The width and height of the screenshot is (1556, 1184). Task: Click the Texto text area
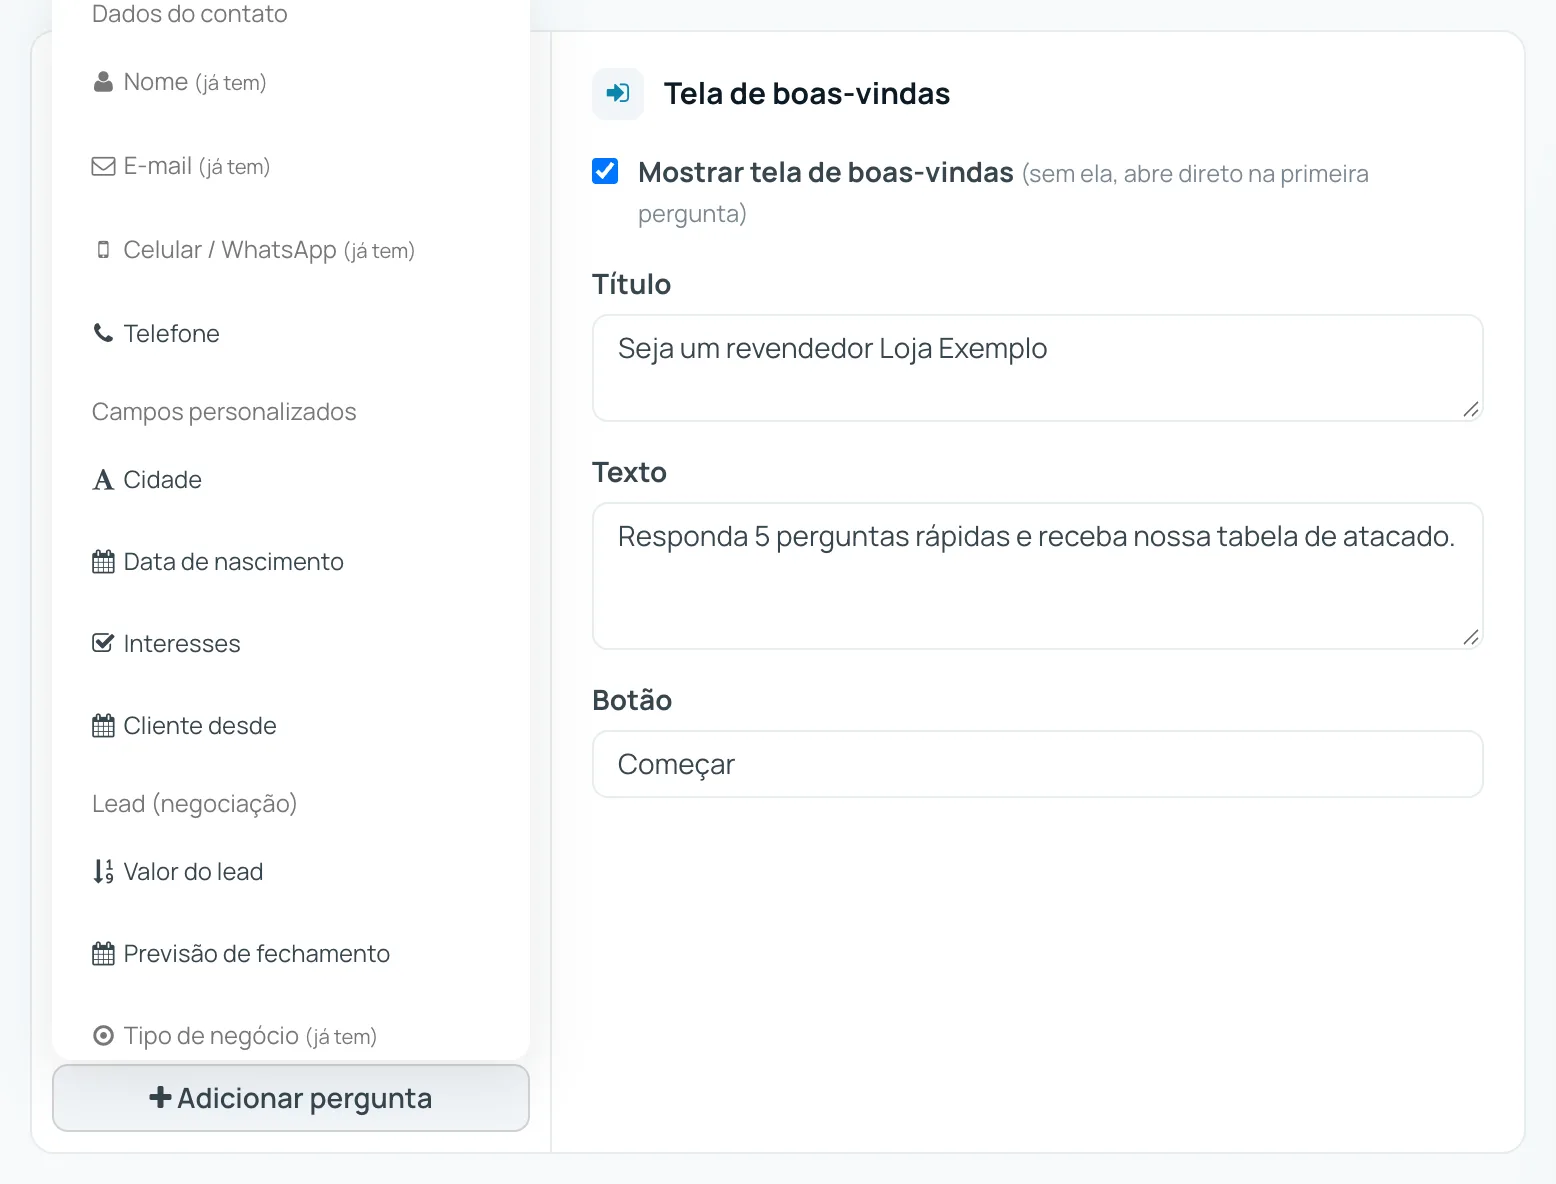(x=1037, y=576)
